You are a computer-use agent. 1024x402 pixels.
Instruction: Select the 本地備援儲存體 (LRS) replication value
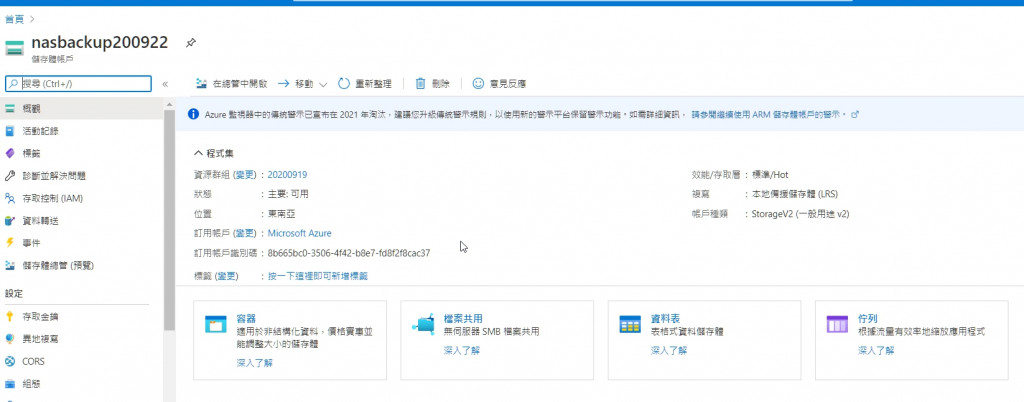pyautogui.click(x=795, y=194)
